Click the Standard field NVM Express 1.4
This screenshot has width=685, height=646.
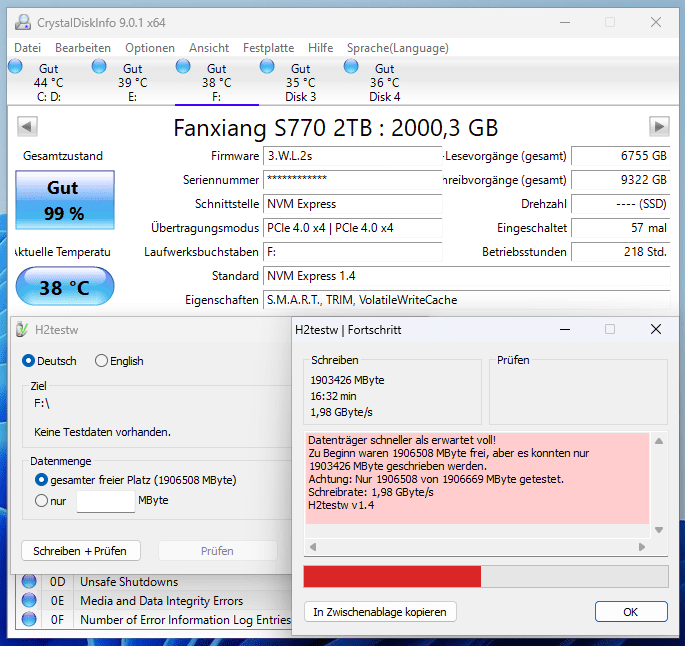pos(467,276)
